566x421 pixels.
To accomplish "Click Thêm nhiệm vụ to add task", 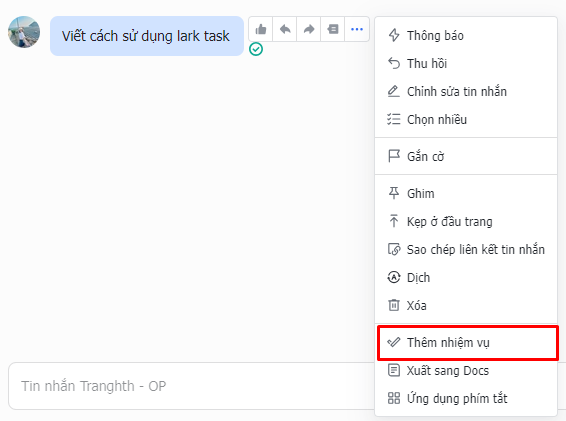I will tap(467, 343).
